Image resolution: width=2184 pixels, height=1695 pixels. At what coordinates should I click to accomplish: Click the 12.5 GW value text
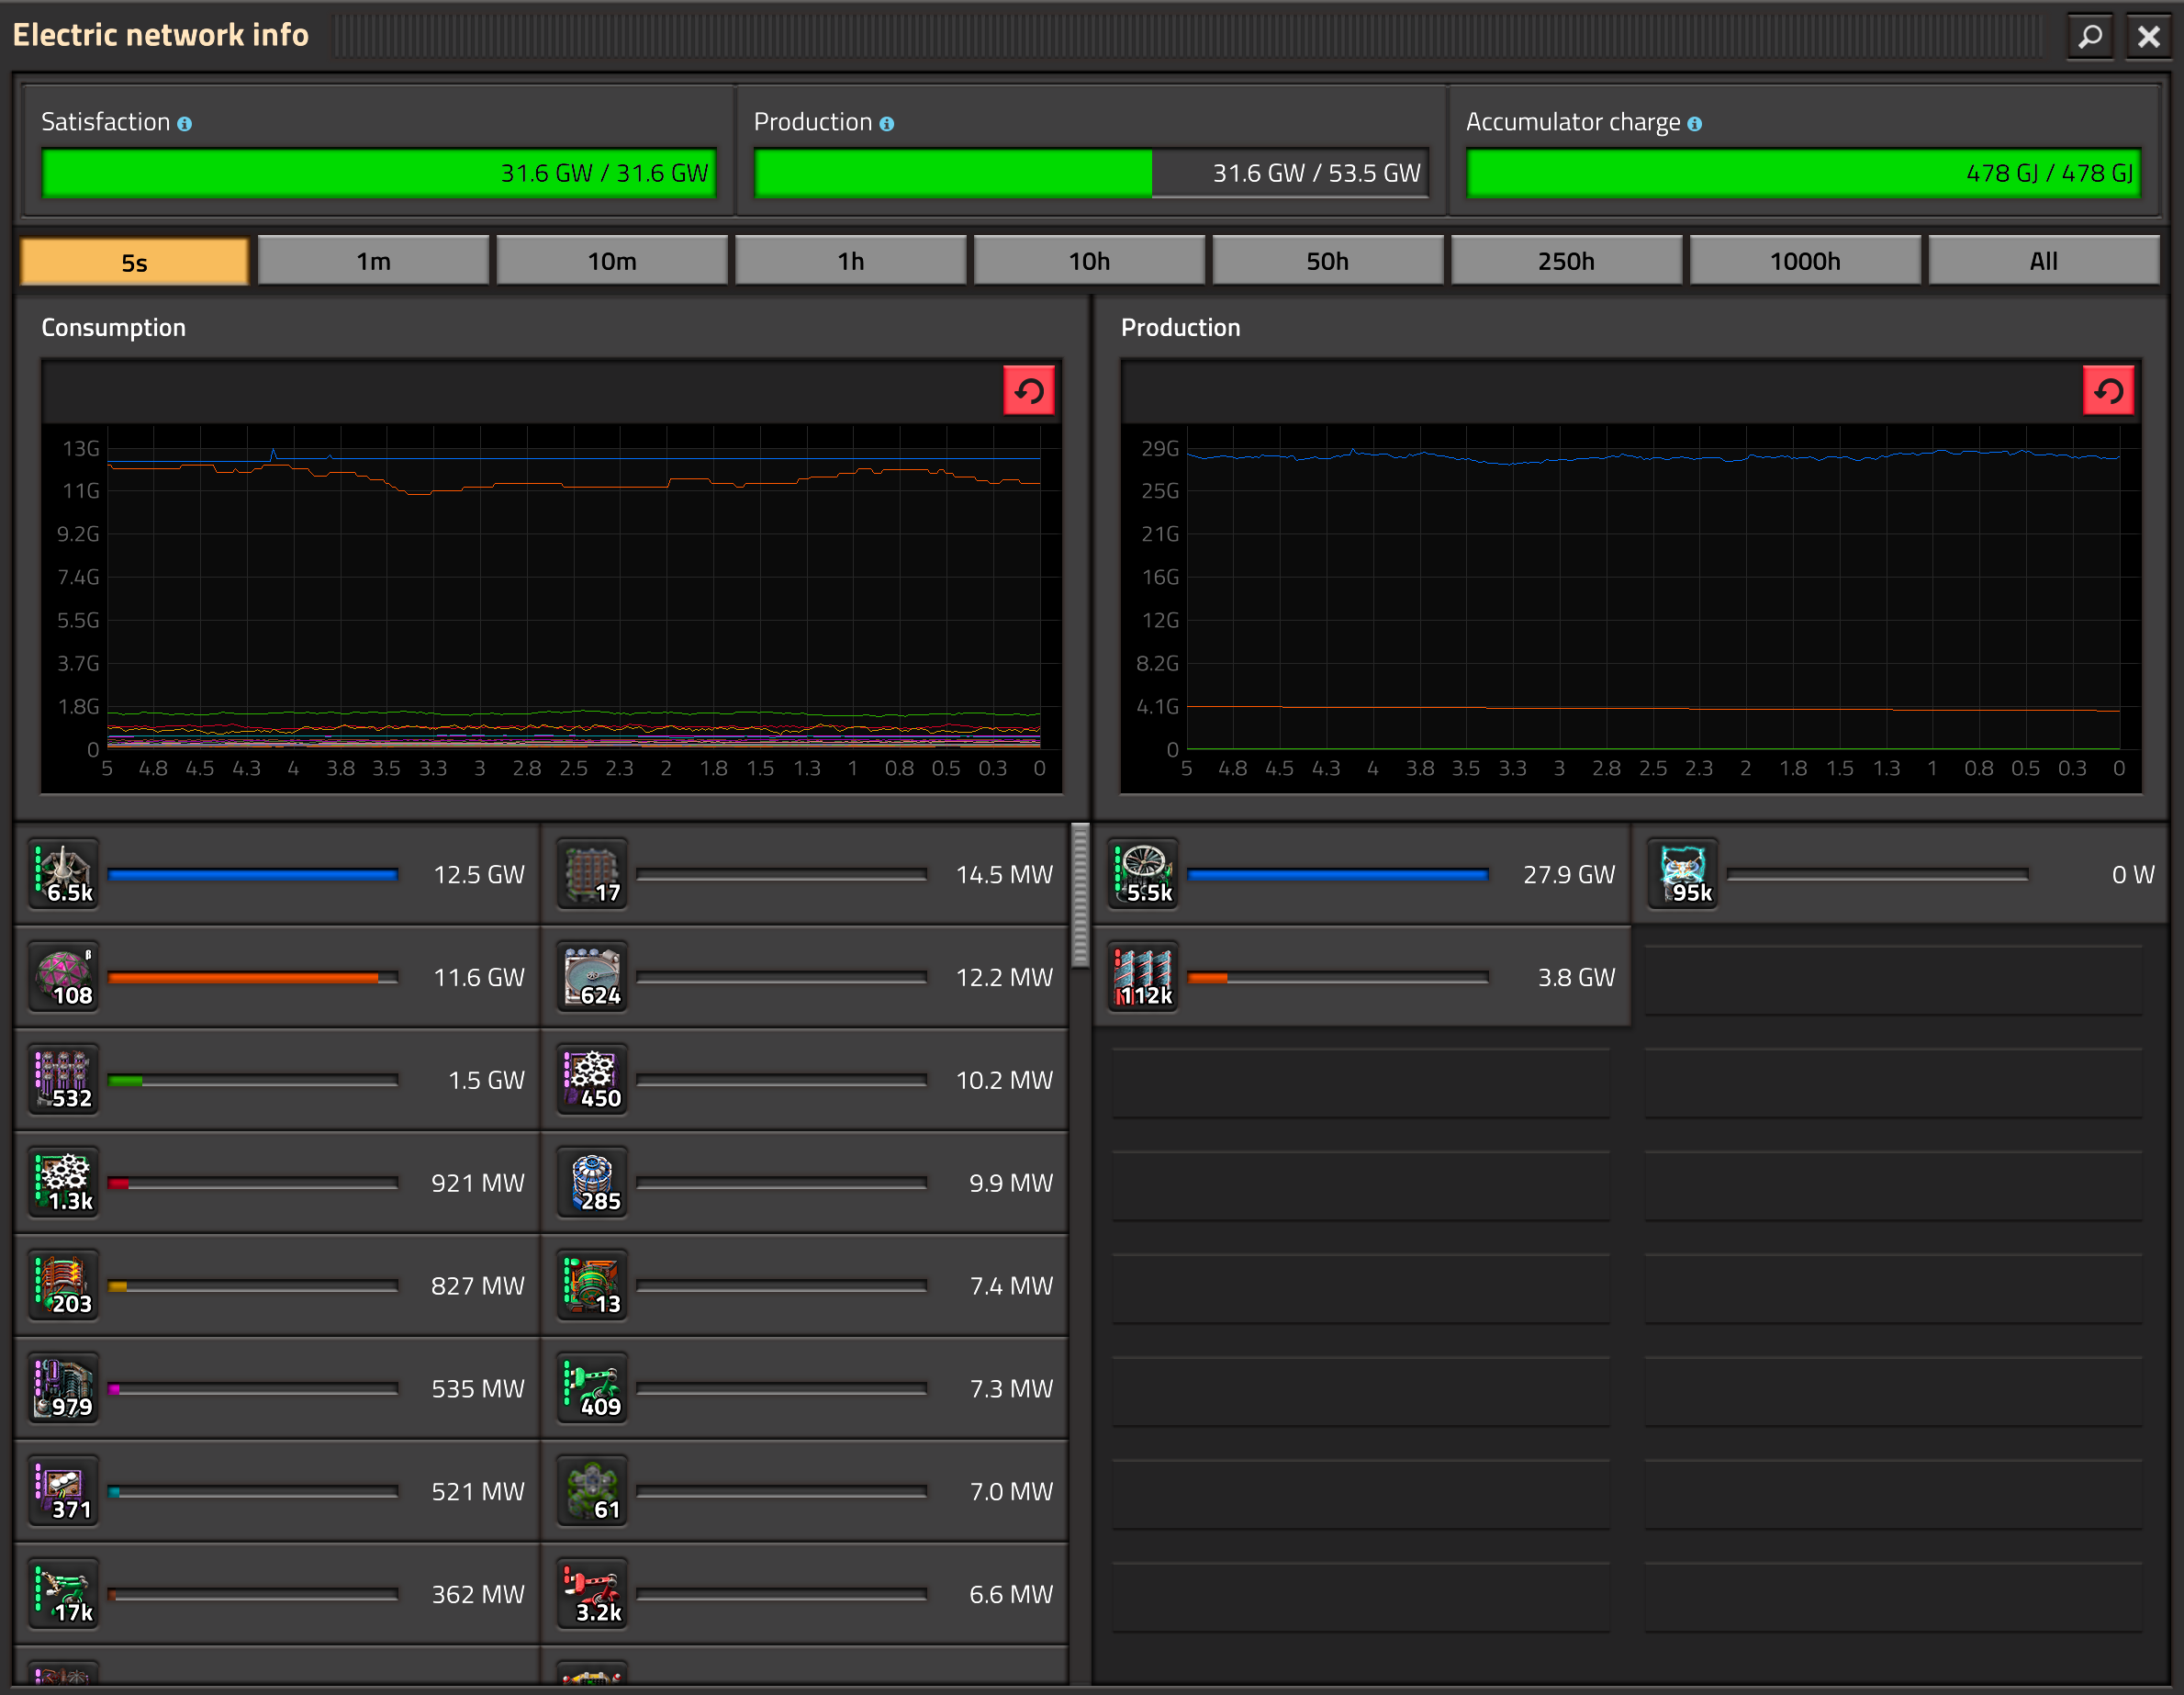tap(479, 875)
